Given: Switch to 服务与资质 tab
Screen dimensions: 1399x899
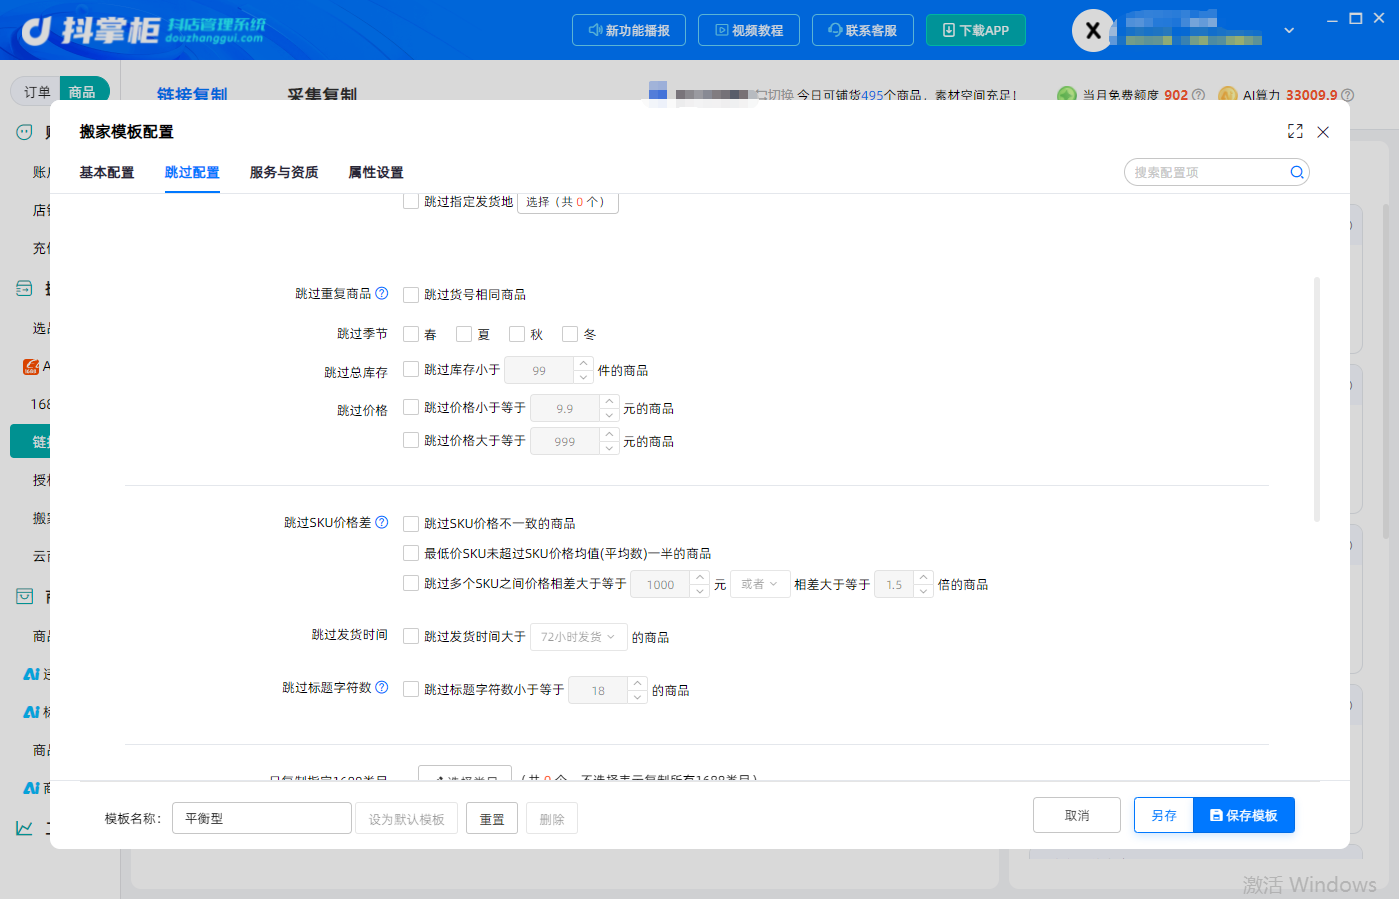Looking at the screenshot, I should point(284,172).
